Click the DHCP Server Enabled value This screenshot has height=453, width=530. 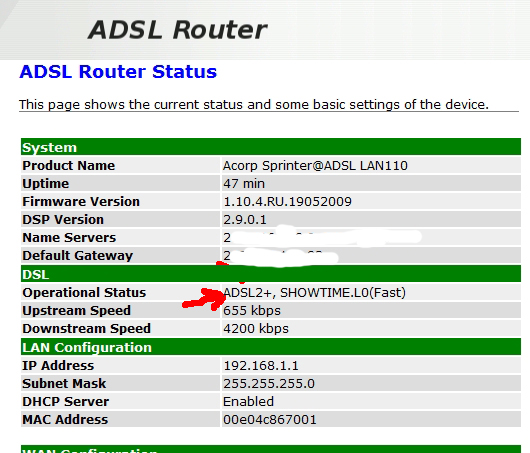click(248, 402)
